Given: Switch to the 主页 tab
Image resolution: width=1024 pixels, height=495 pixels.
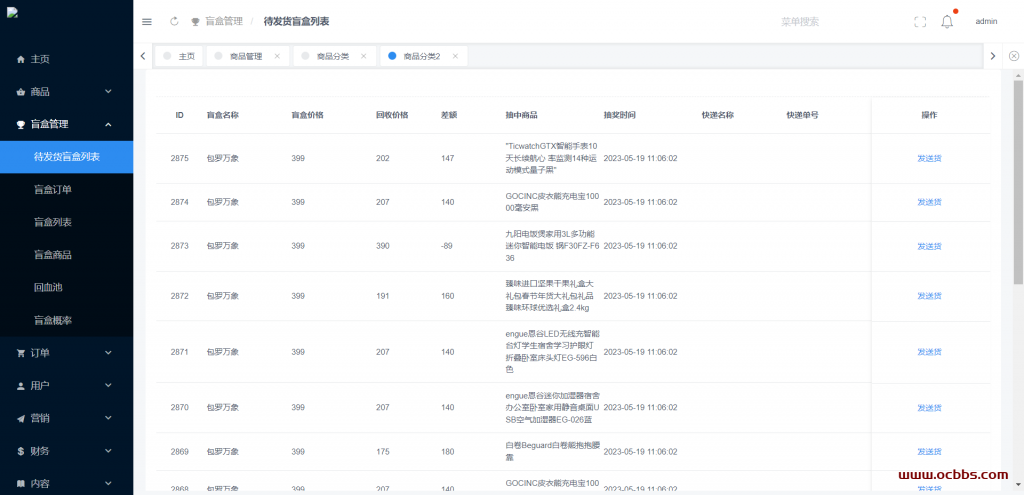Looking at the screenshot, I should [179, 56].
